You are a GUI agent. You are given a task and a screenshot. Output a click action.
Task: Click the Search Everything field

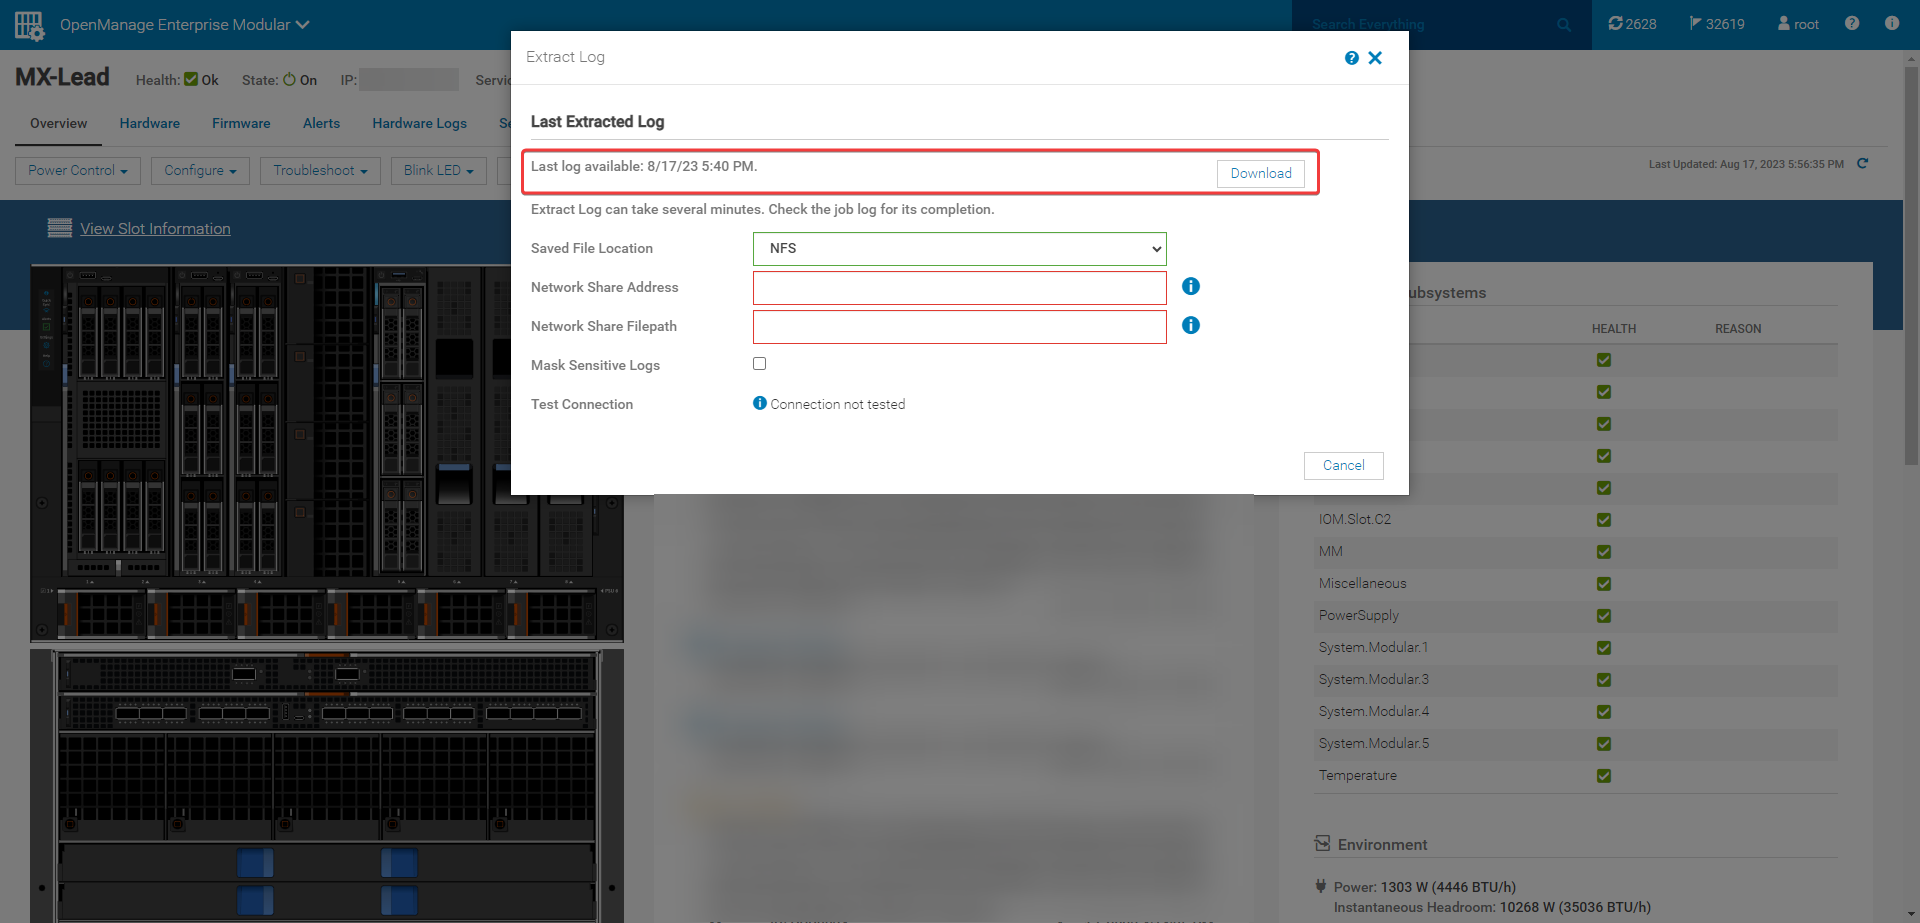tap(1430, 25)
